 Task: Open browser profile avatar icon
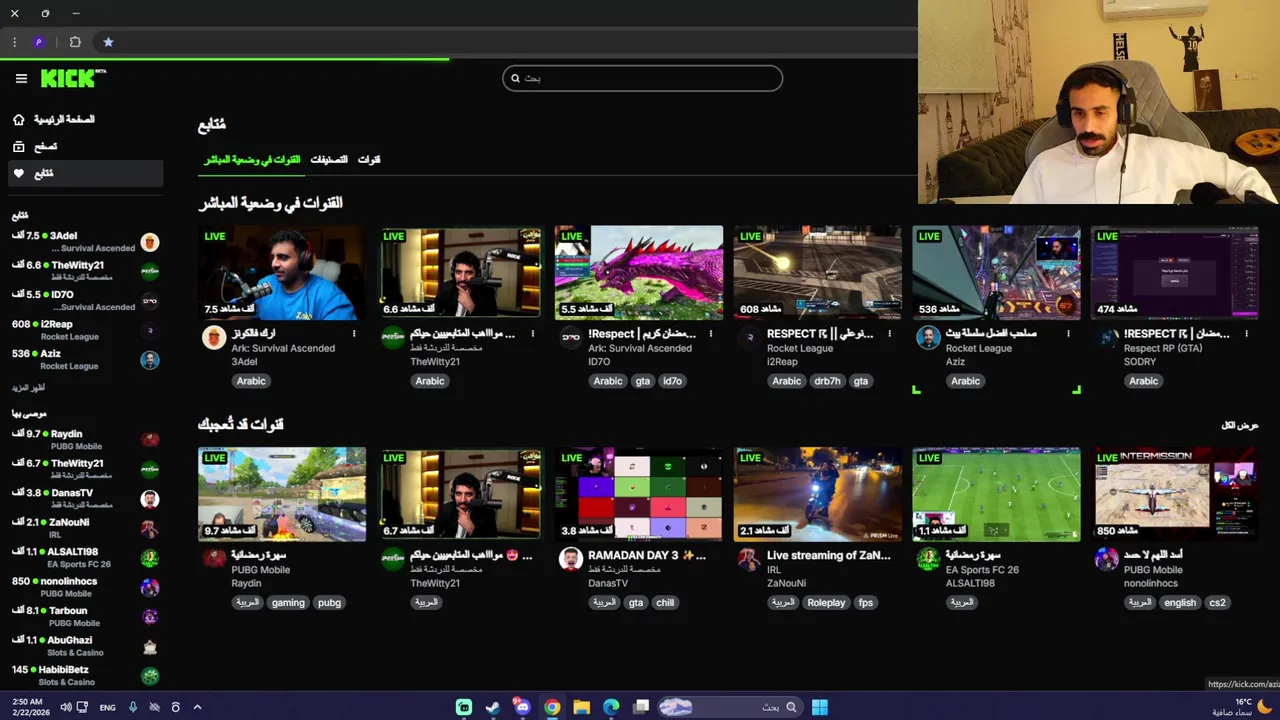39,42
